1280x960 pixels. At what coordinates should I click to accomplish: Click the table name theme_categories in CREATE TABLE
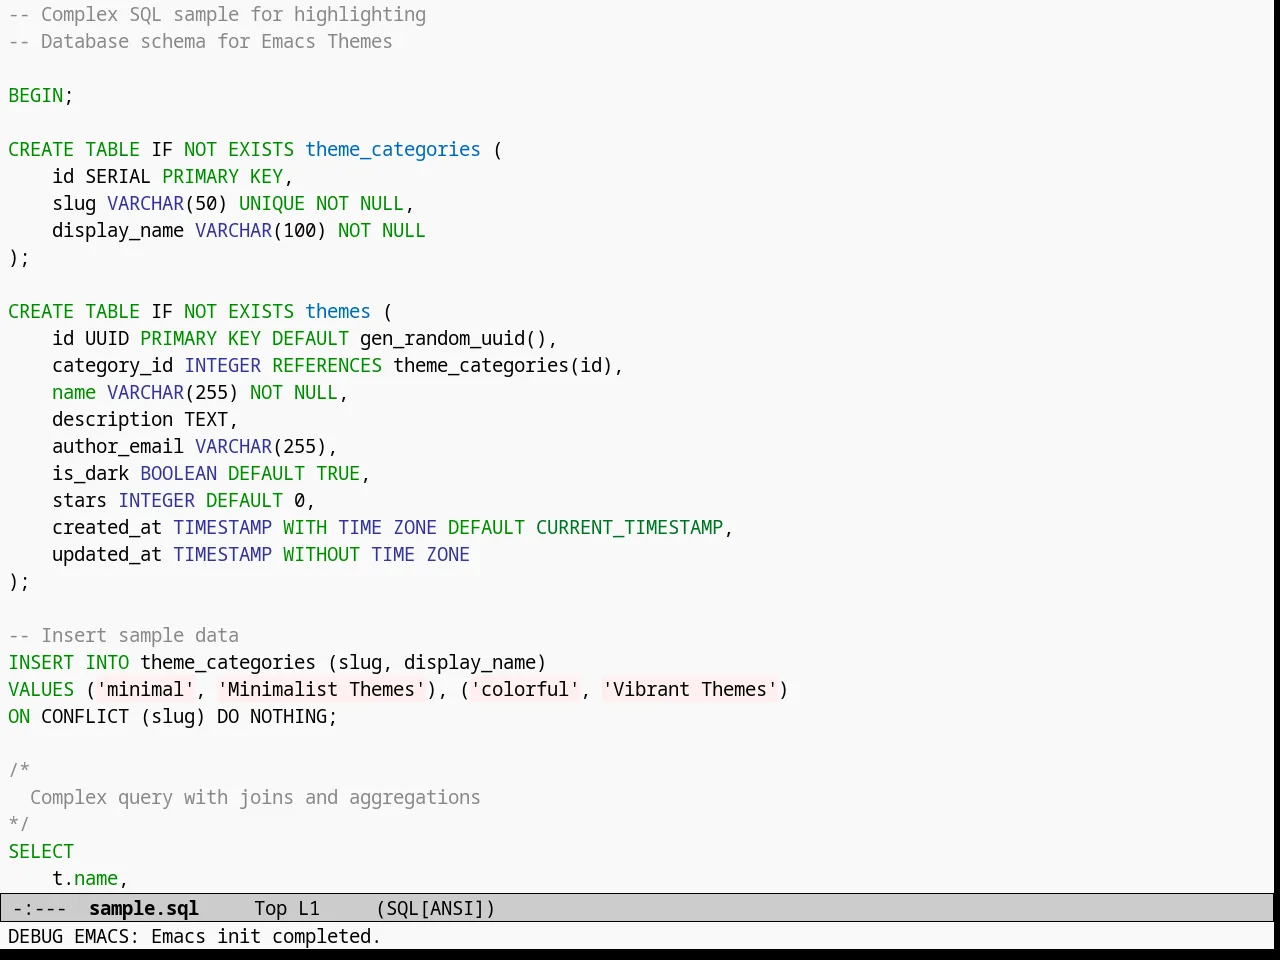(393, 149)
